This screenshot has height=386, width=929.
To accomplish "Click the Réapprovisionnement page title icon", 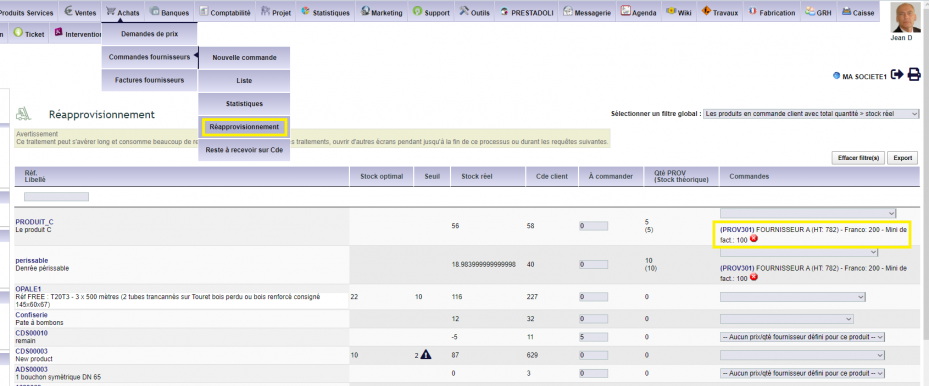I will [24, 113].
